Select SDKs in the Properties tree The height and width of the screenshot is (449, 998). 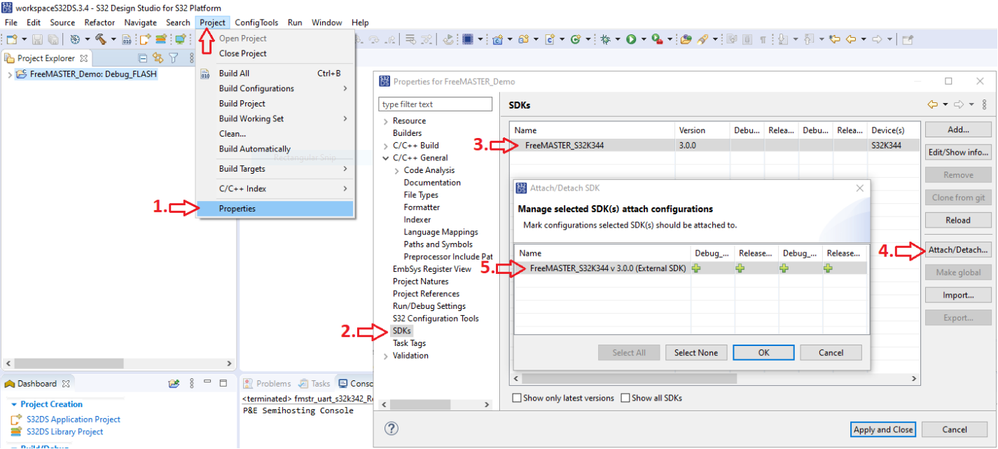tap(402, 331)
